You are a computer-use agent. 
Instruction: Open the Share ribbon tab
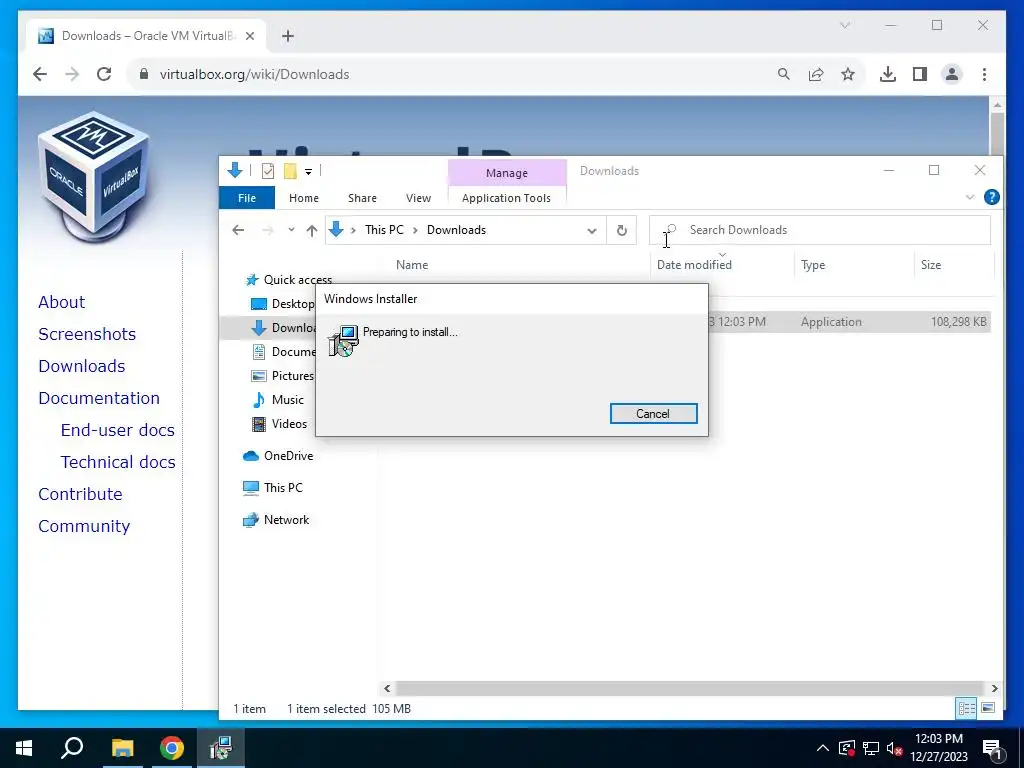point(362,198)
